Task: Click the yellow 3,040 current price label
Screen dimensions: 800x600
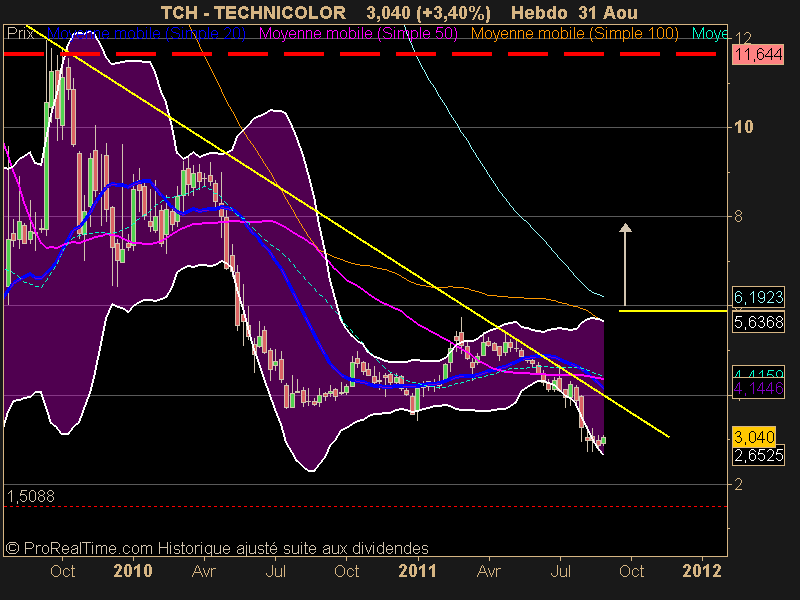Action: pyautogui.click(x=754, y=437)
